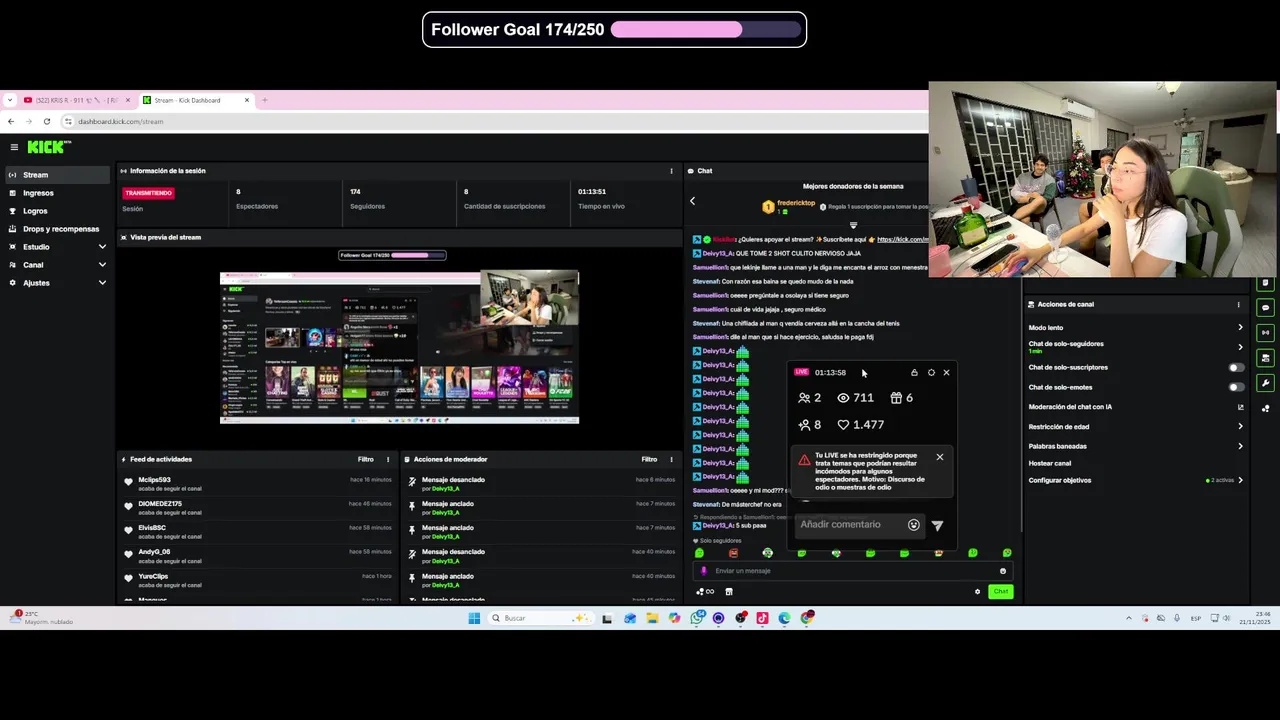Click the green Kick logo
This screenshot has height=720, width=1280.
pyautogui.click(x=48, y=147)
